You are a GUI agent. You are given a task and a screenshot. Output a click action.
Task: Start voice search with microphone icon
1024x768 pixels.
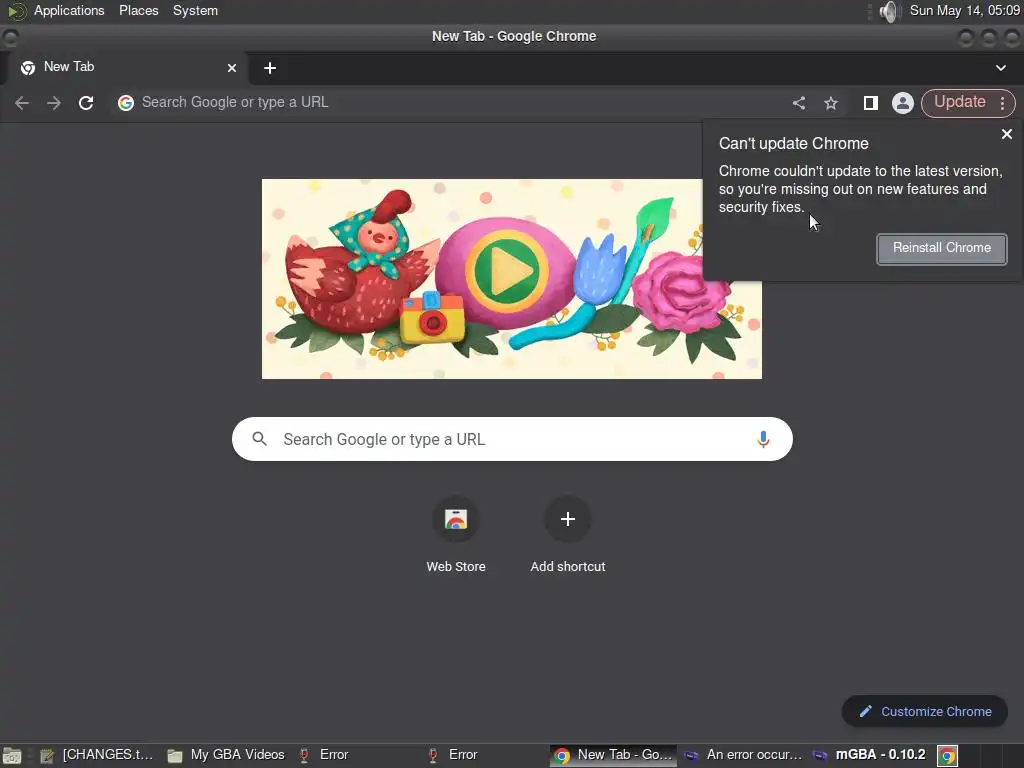(763, 439)
